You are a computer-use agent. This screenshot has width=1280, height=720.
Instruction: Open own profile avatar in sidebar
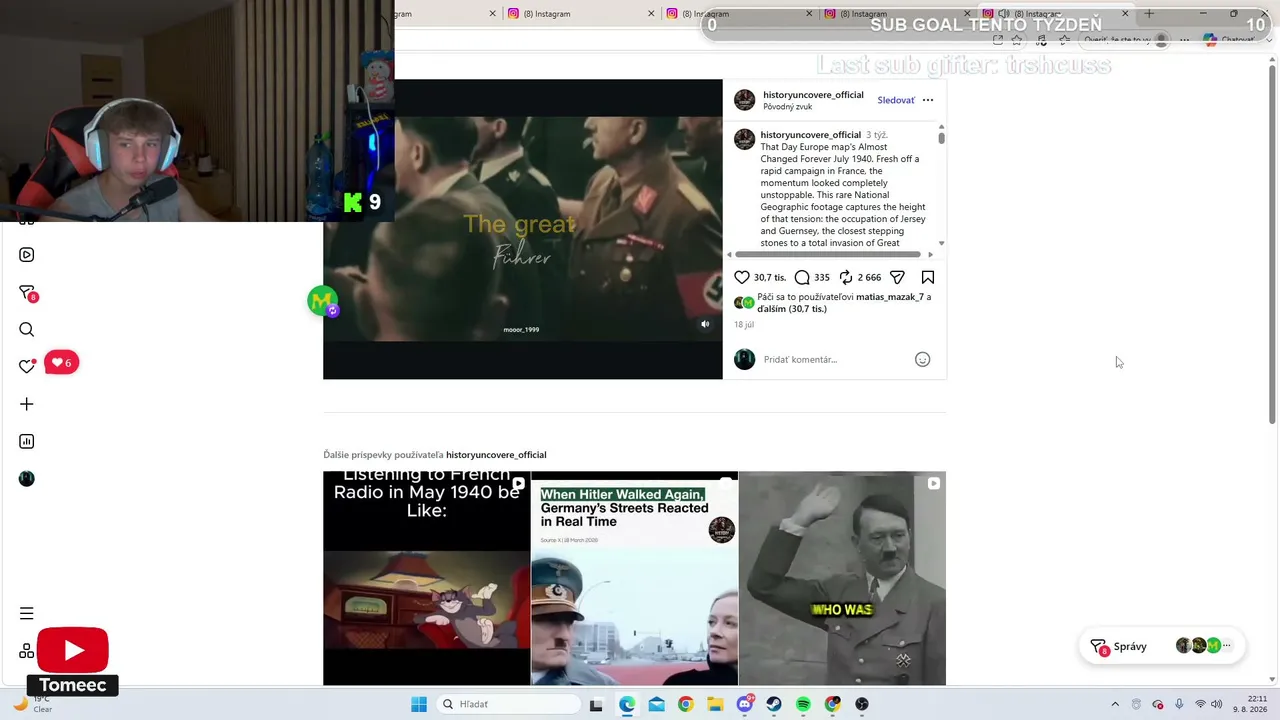point(27,479)
